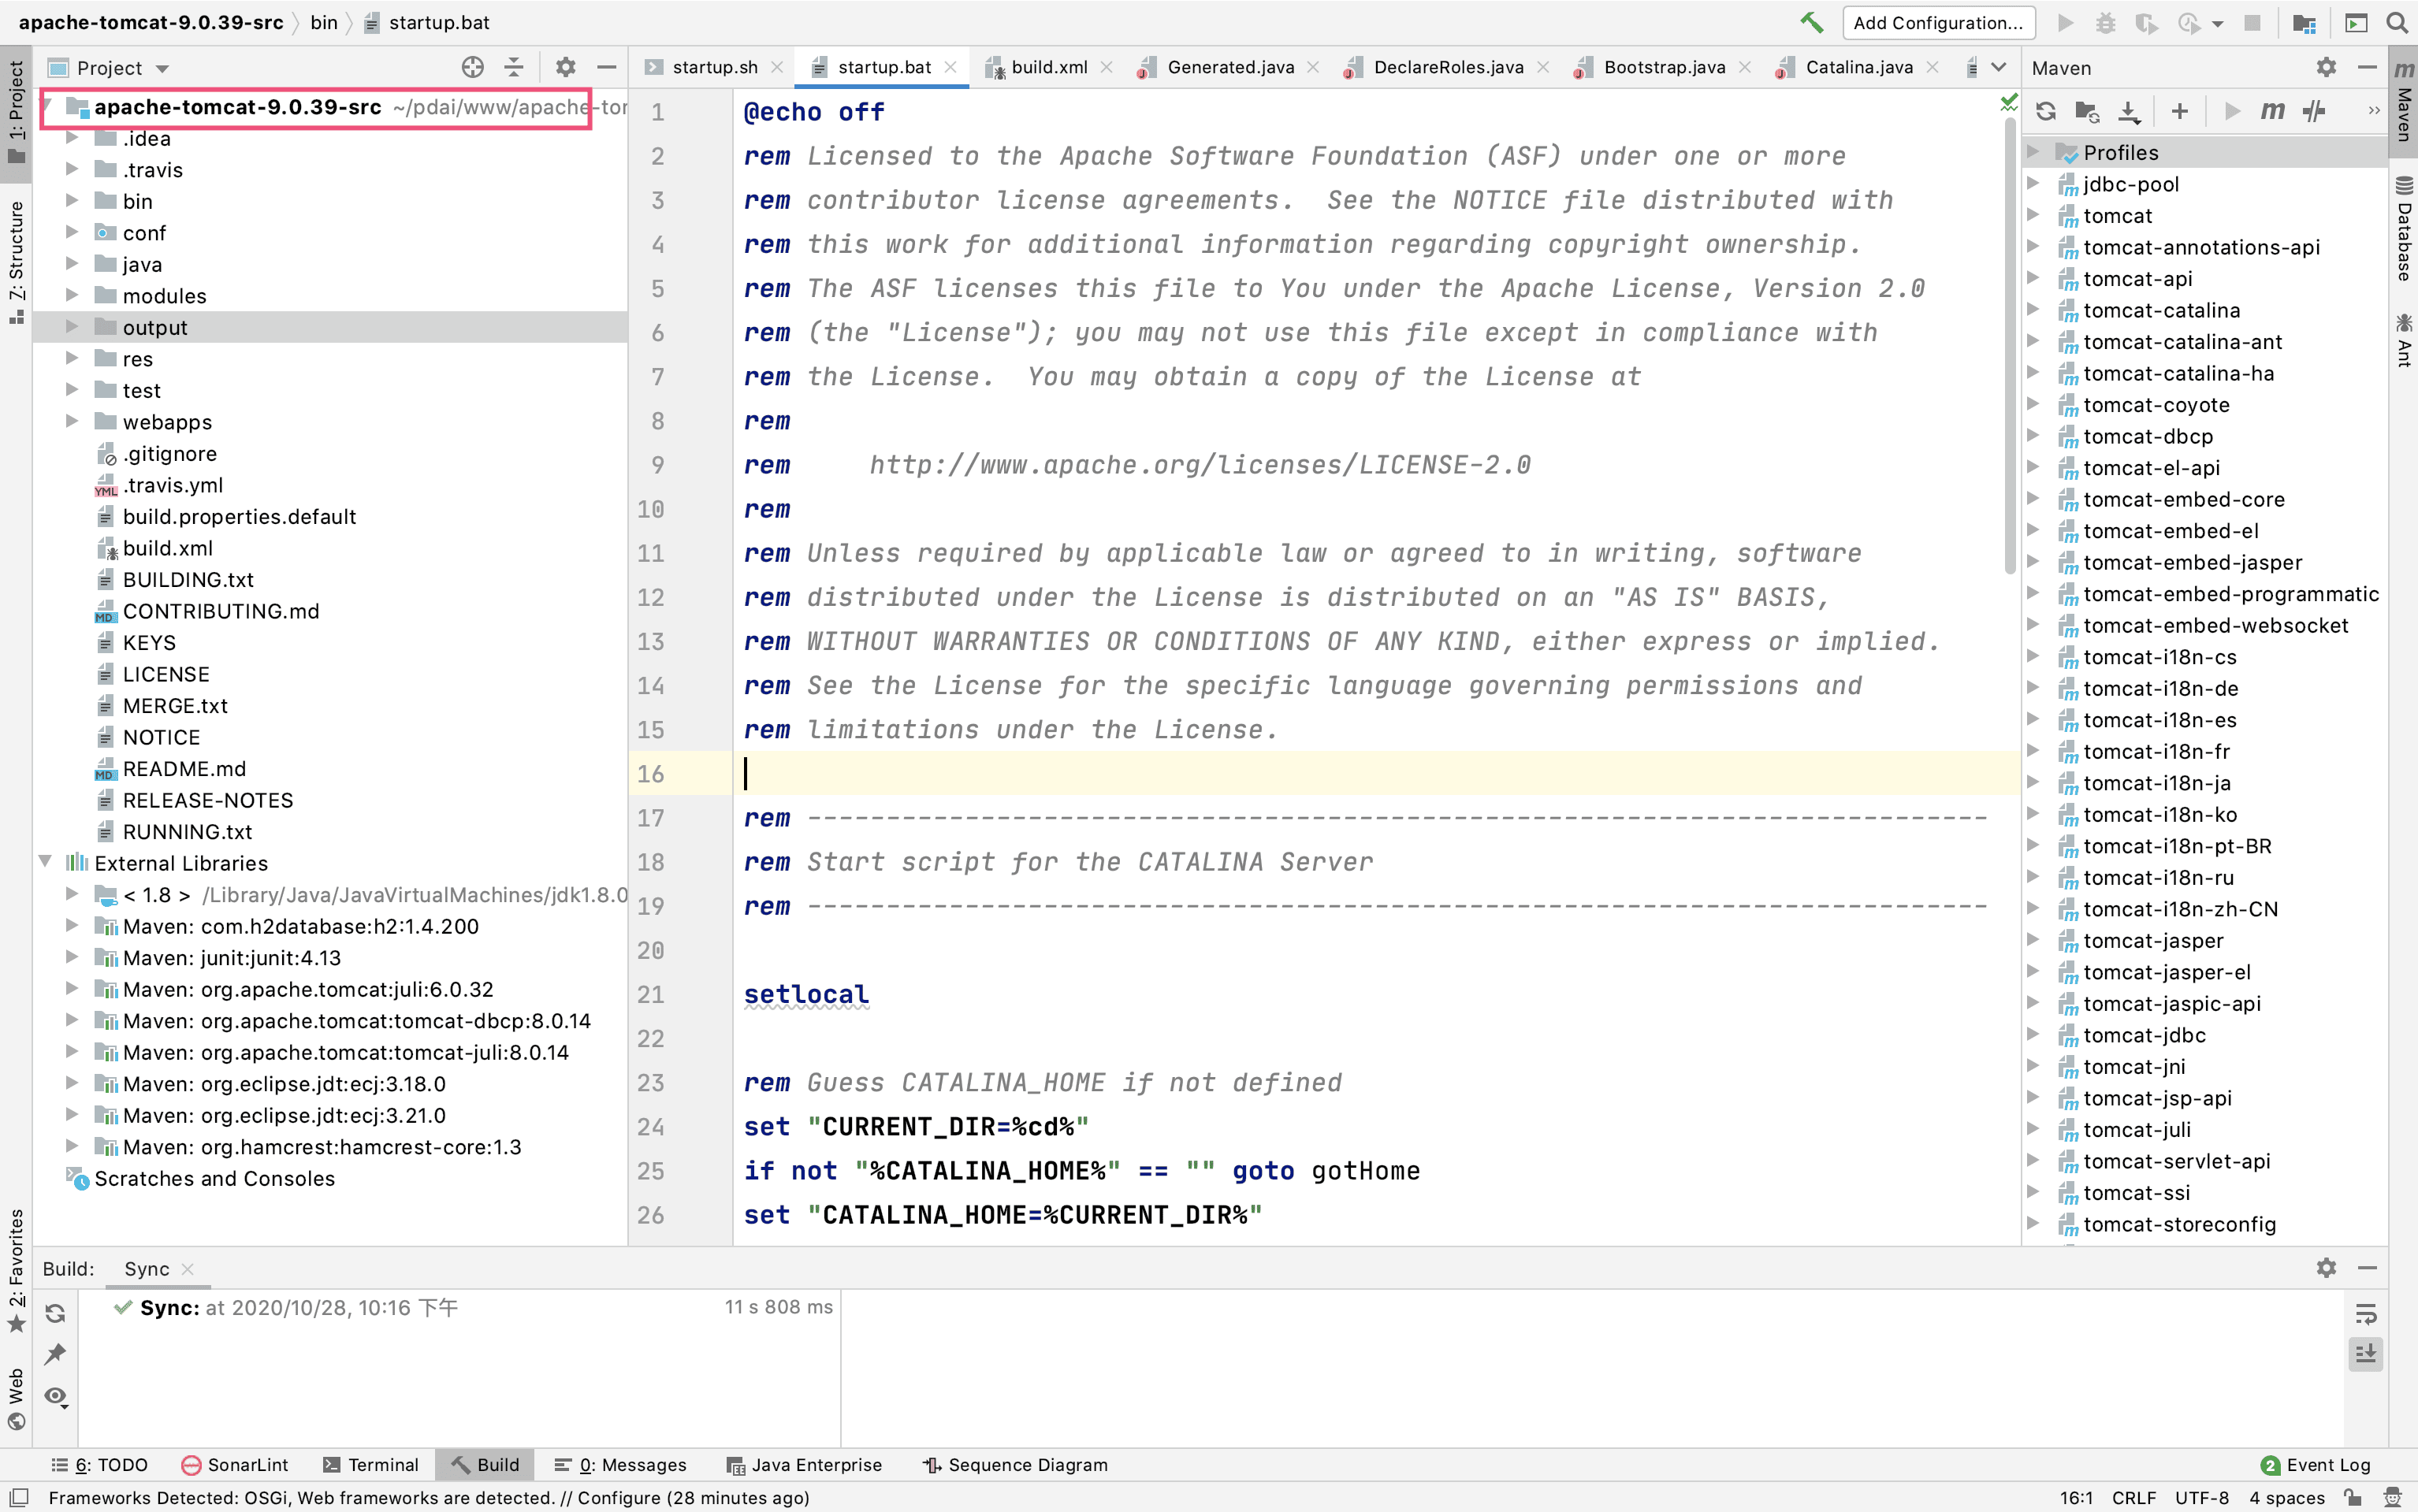This screenshot has height=1512, width=2418.
Task: Open the Terminal tool window tab
Action: point(370,1464)
